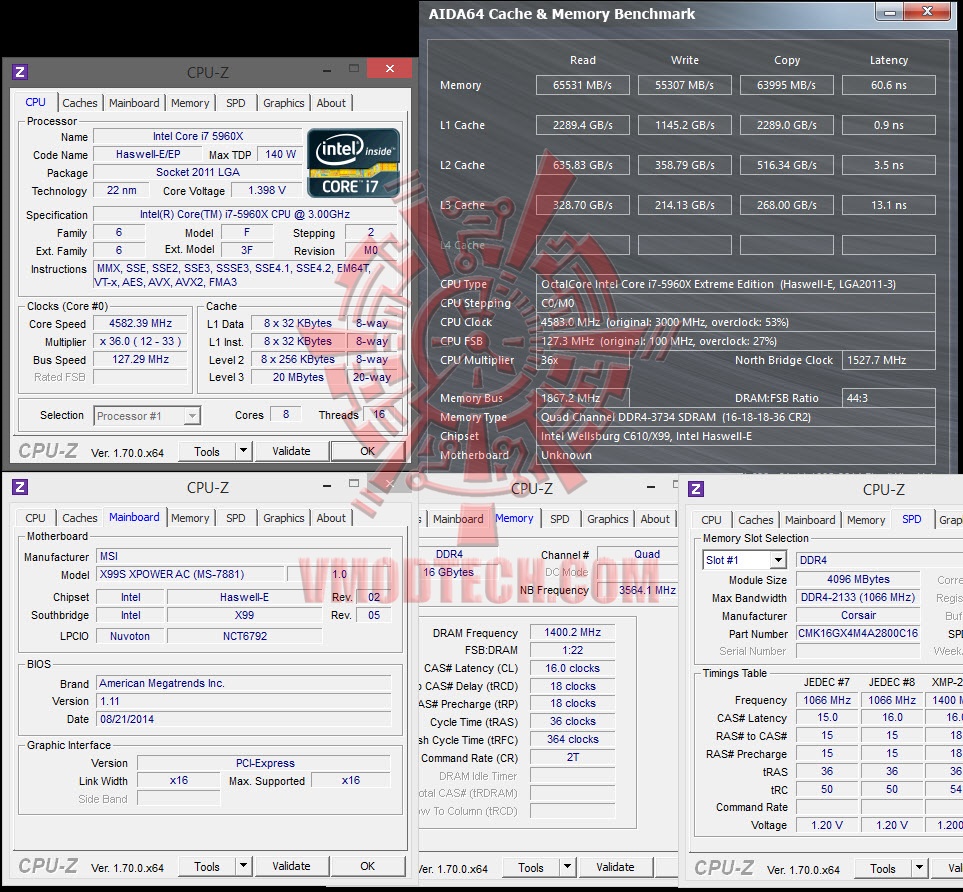This screenshot has height=892, width=963.
Task: Open Mainboard tab in top CPU-Z window
Action: [x=134, y=103]
